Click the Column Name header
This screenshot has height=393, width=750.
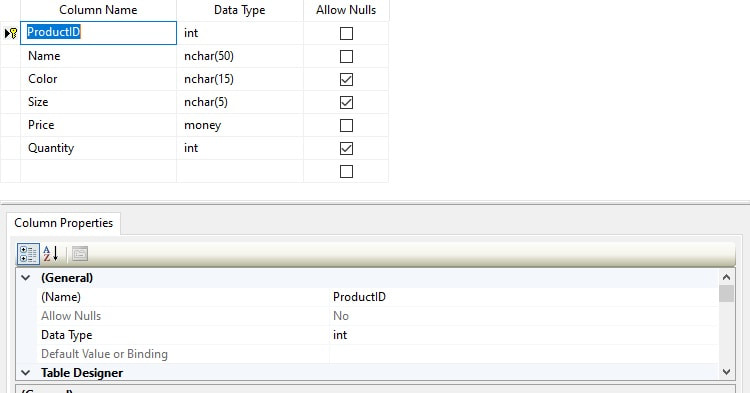tap(99, 10)
